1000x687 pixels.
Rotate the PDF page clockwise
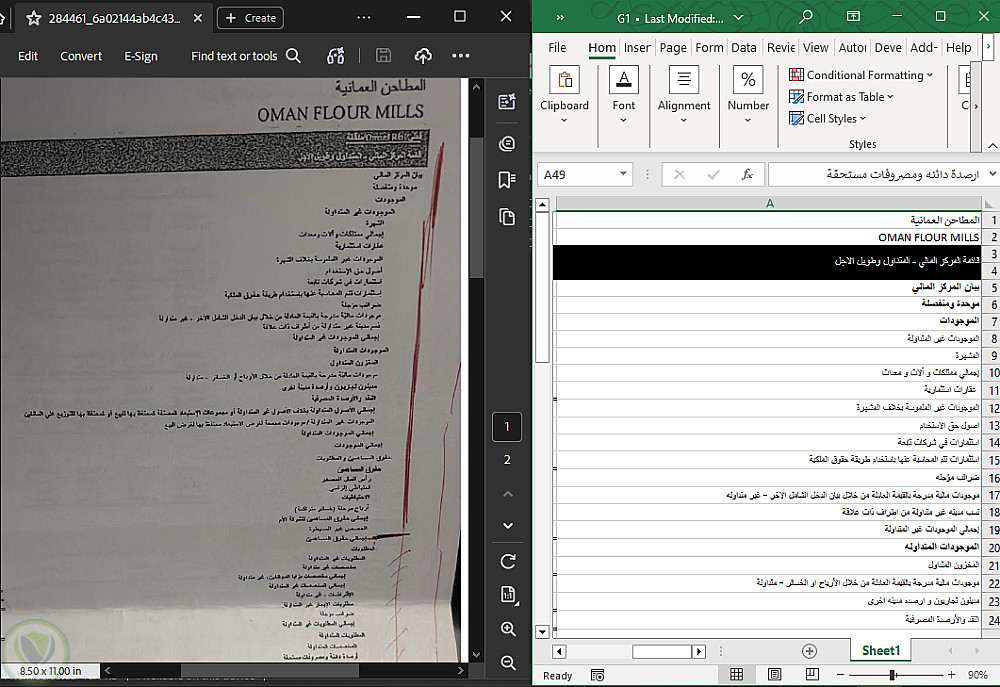point(508,561)
